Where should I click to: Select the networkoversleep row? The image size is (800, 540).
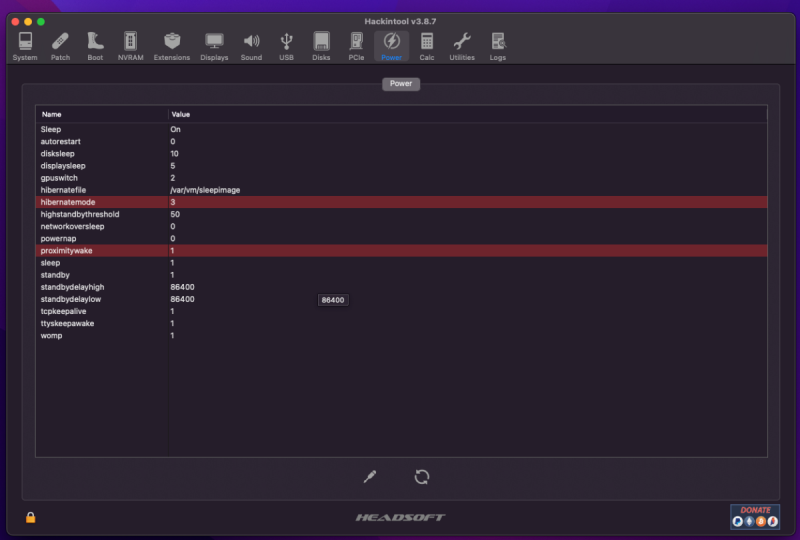[402, 227]
